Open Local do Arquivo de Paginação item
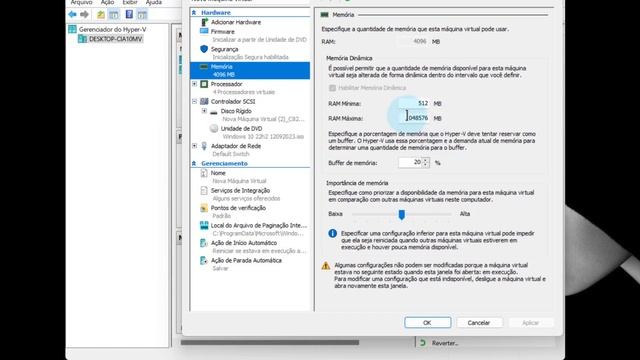The image size is (640, 360). coord(259,225)
